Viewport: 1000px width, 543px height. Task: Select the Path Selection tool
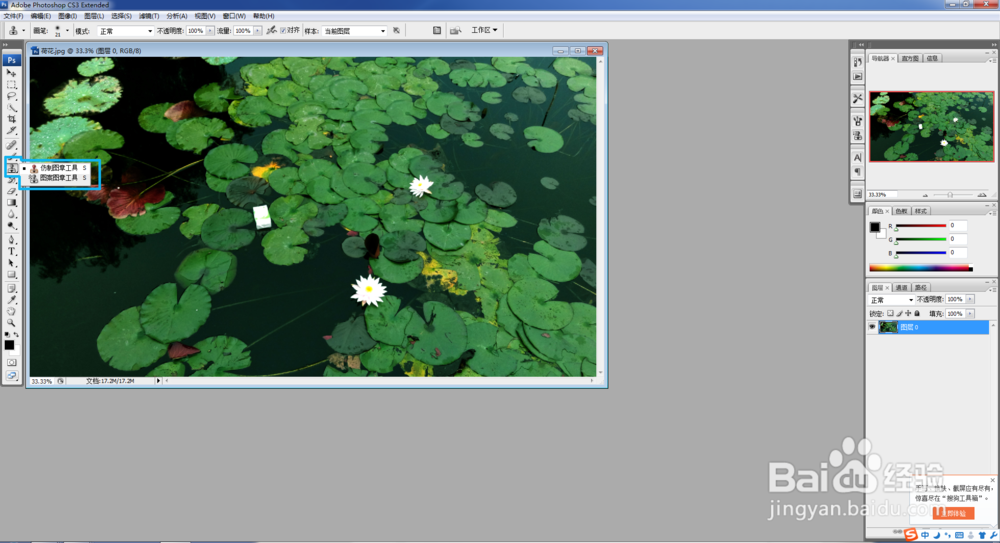pyautogui.click(x=11, y=263)
